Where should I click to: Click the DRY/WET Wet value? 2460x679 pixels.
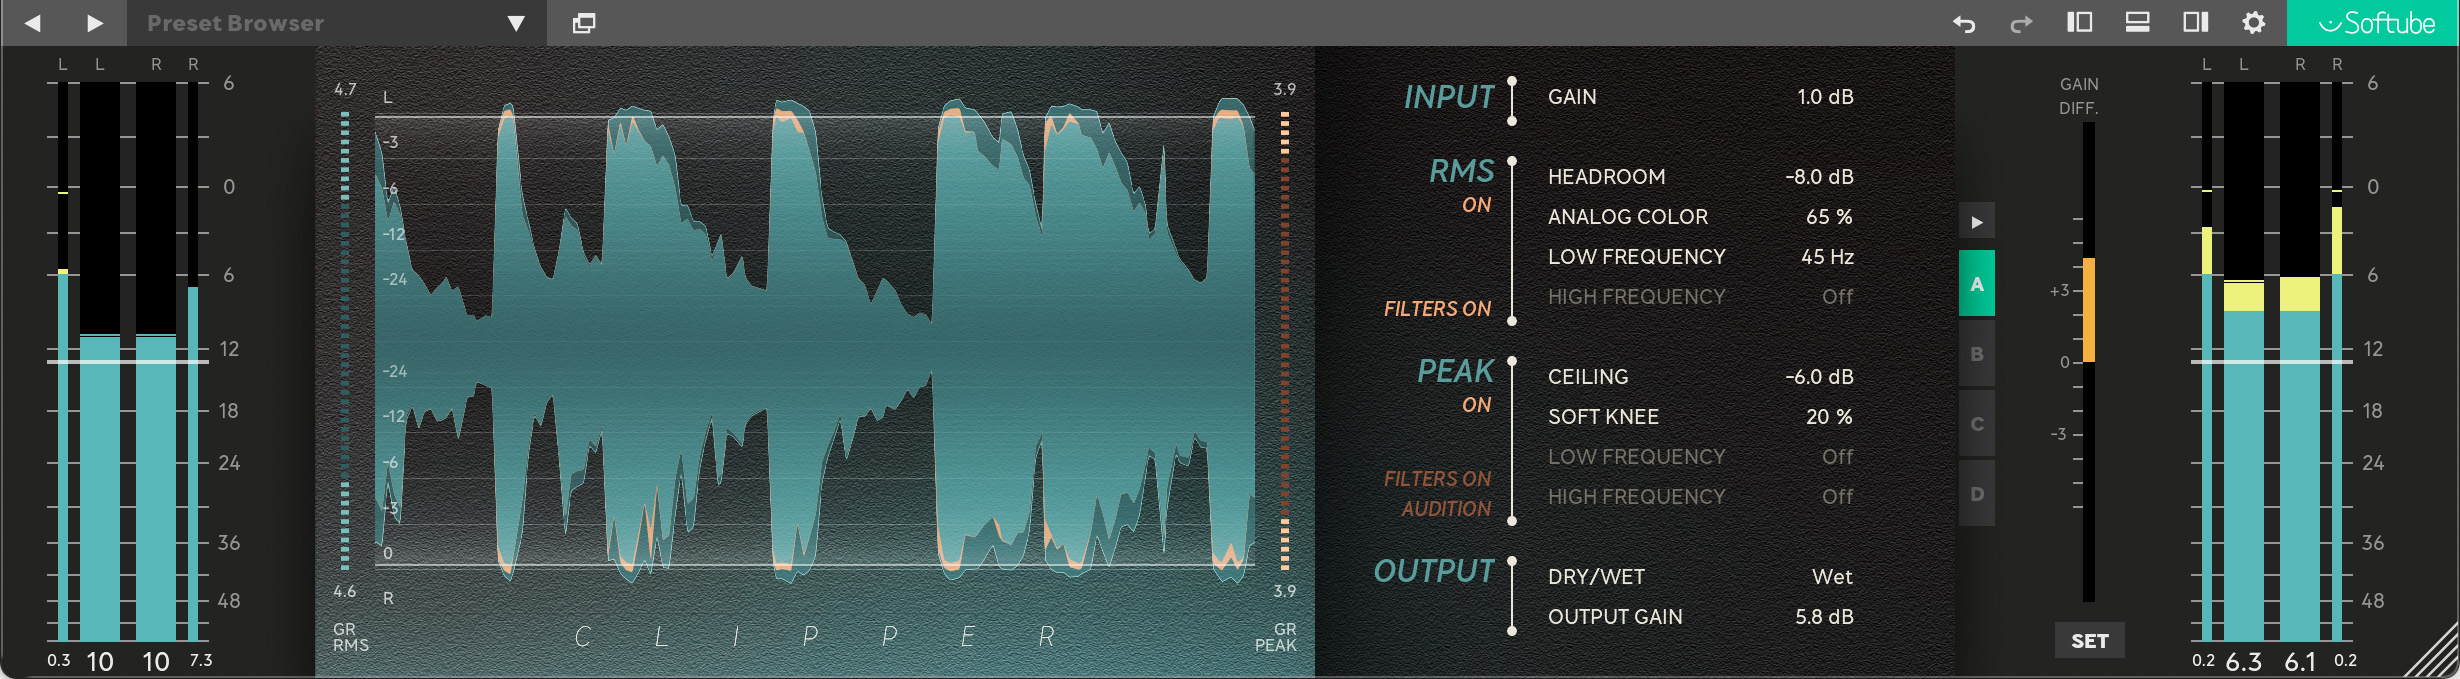(x=1832, y=577)
